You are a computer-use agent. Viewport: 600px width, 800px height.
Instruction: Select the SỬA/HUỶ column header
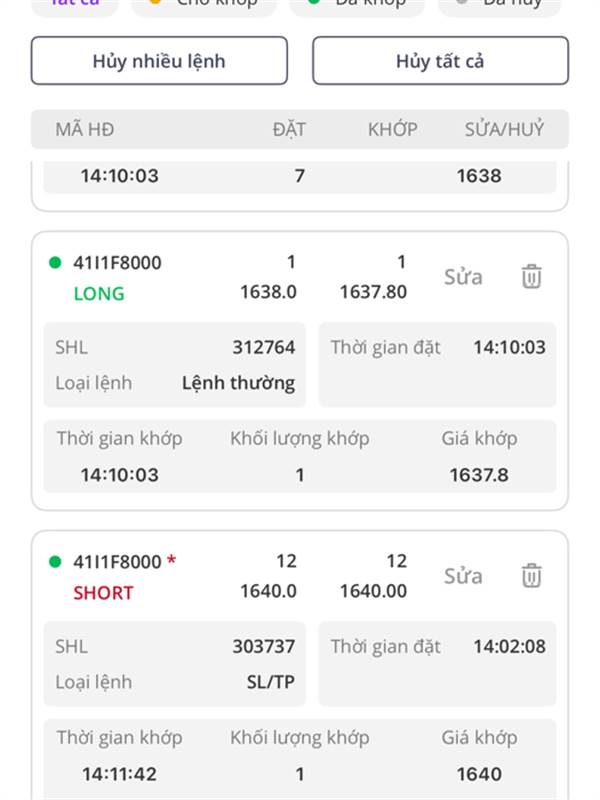point(504,130)
